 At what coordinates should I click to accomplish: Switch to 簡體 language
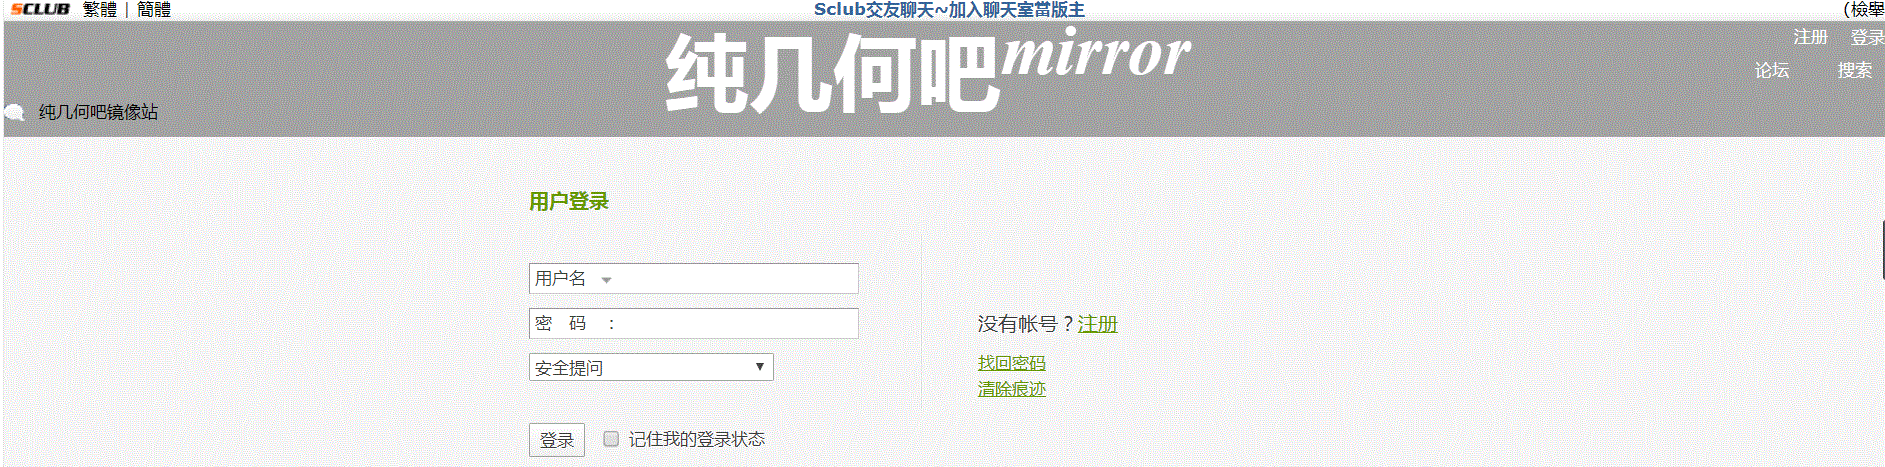(154, 9)
